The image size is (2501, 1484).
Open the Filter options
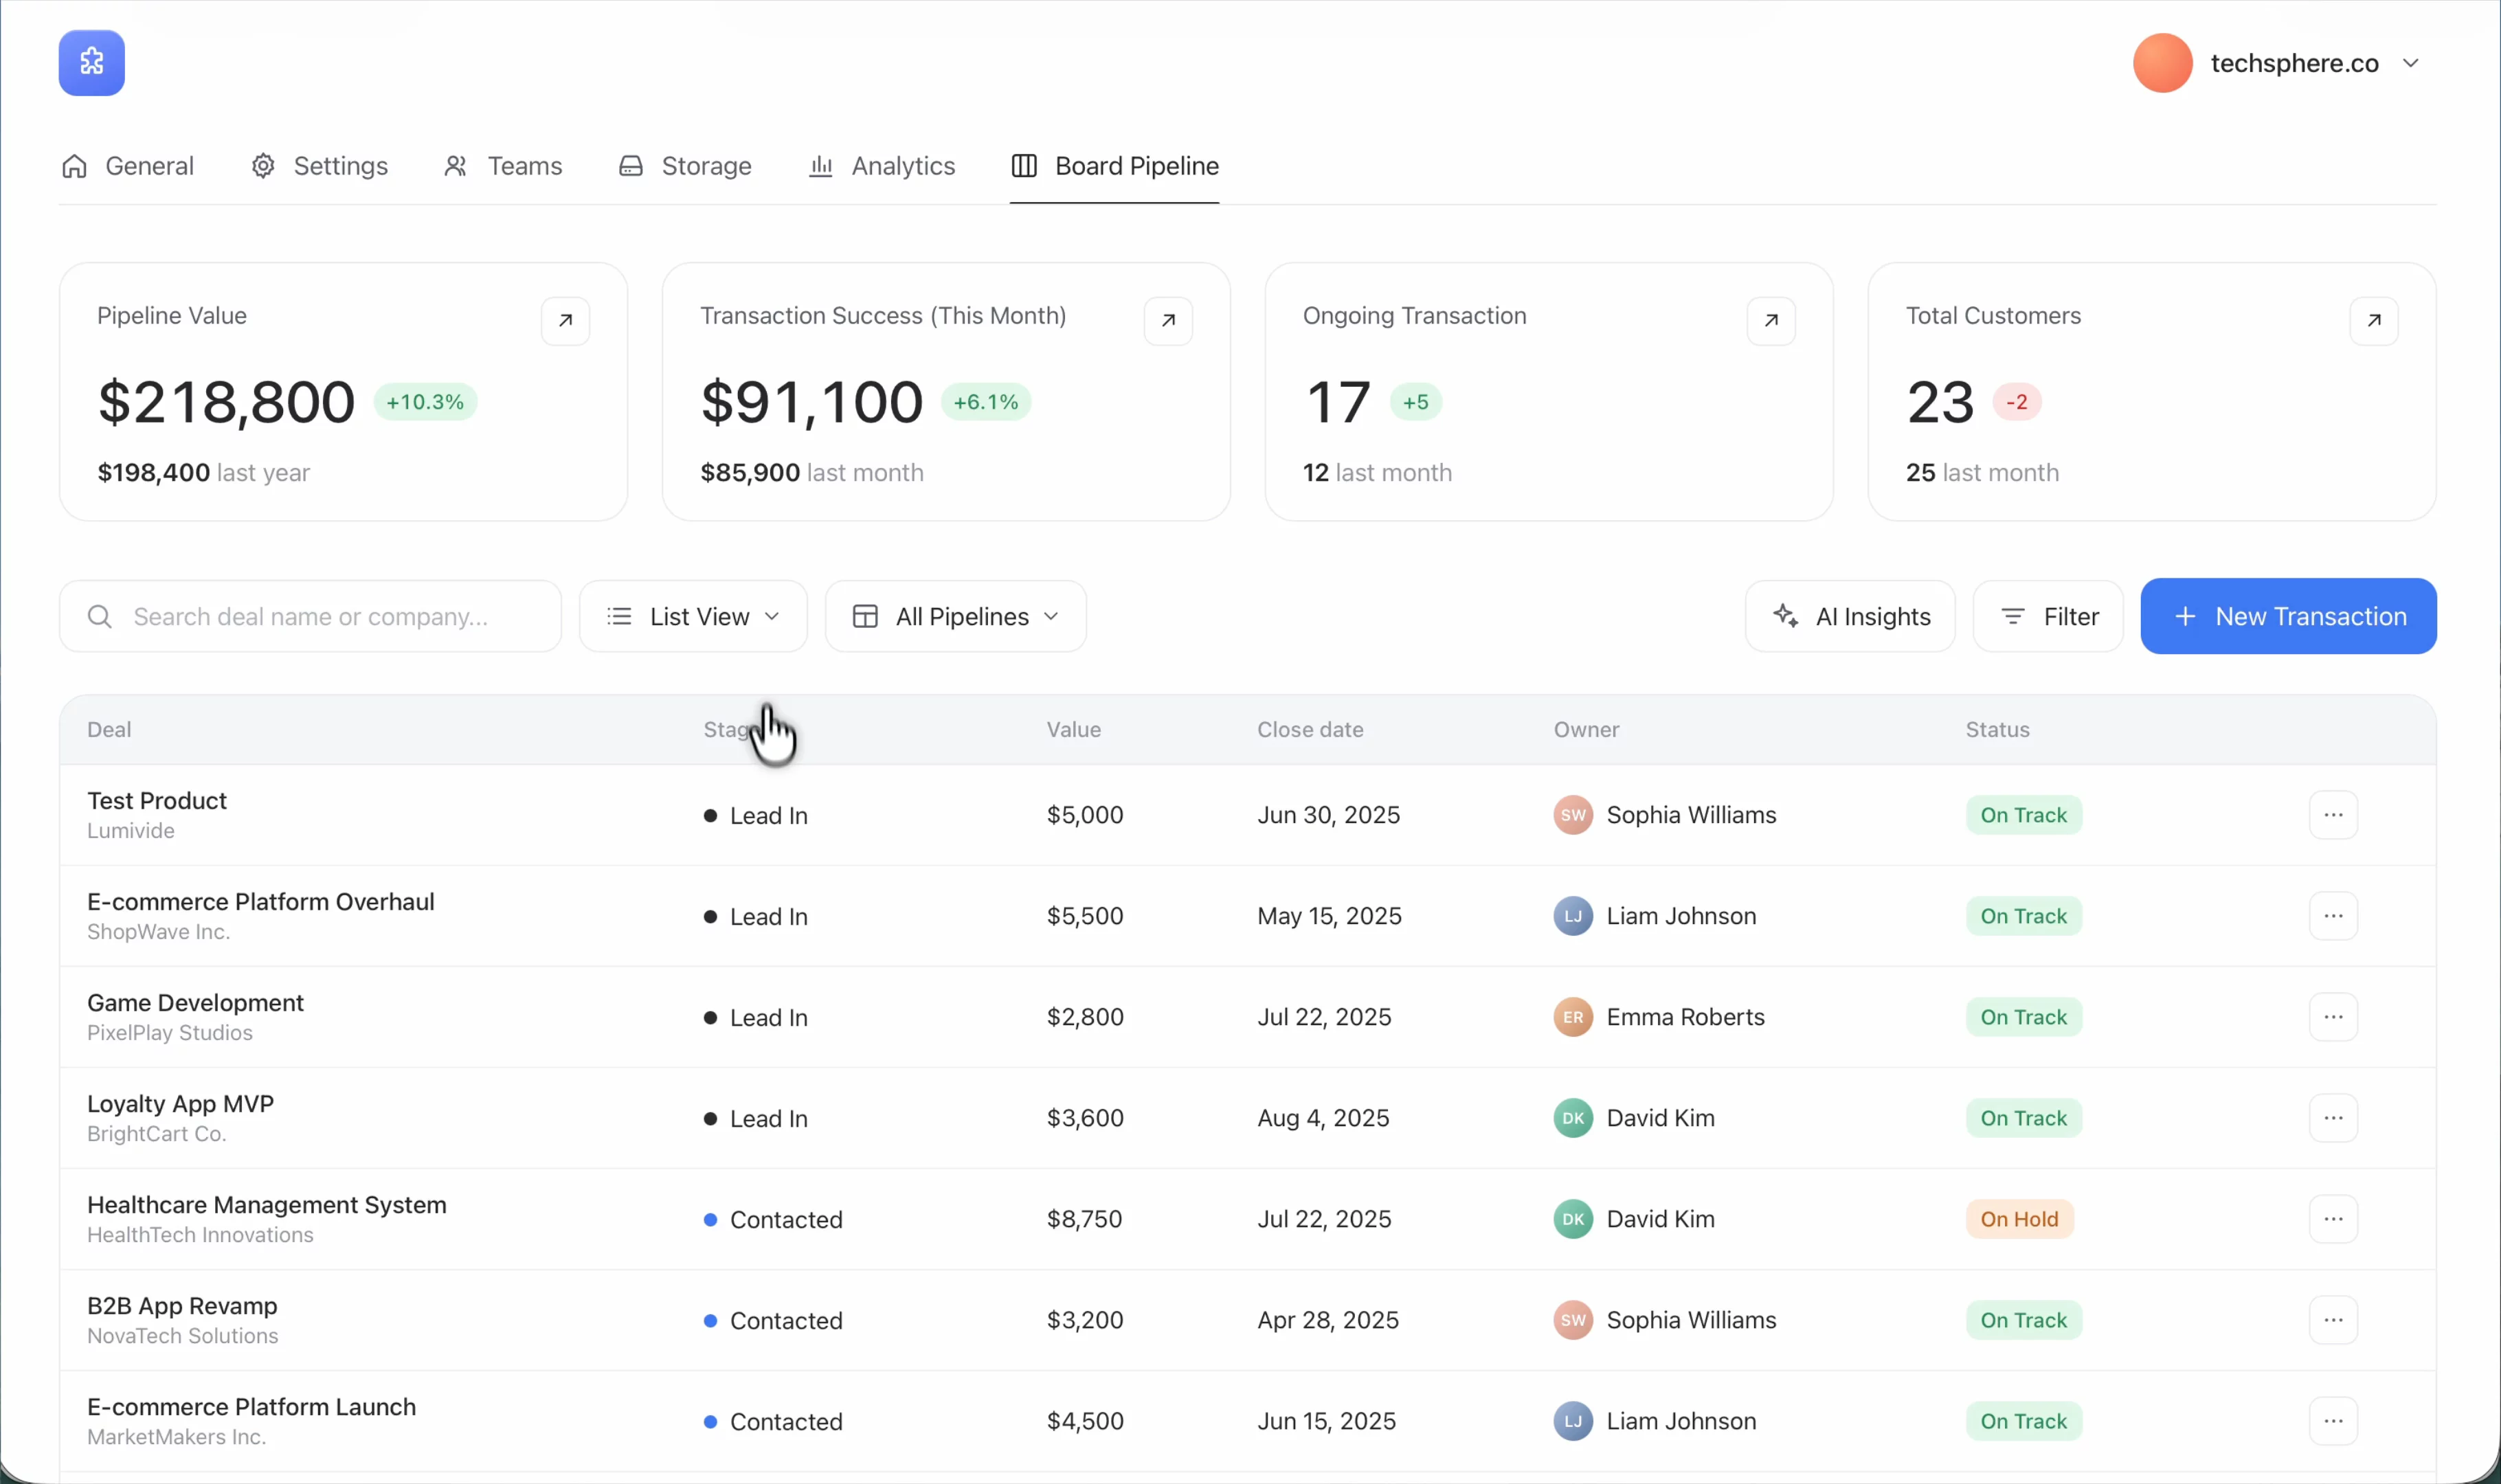click(x=2048, y=616)
